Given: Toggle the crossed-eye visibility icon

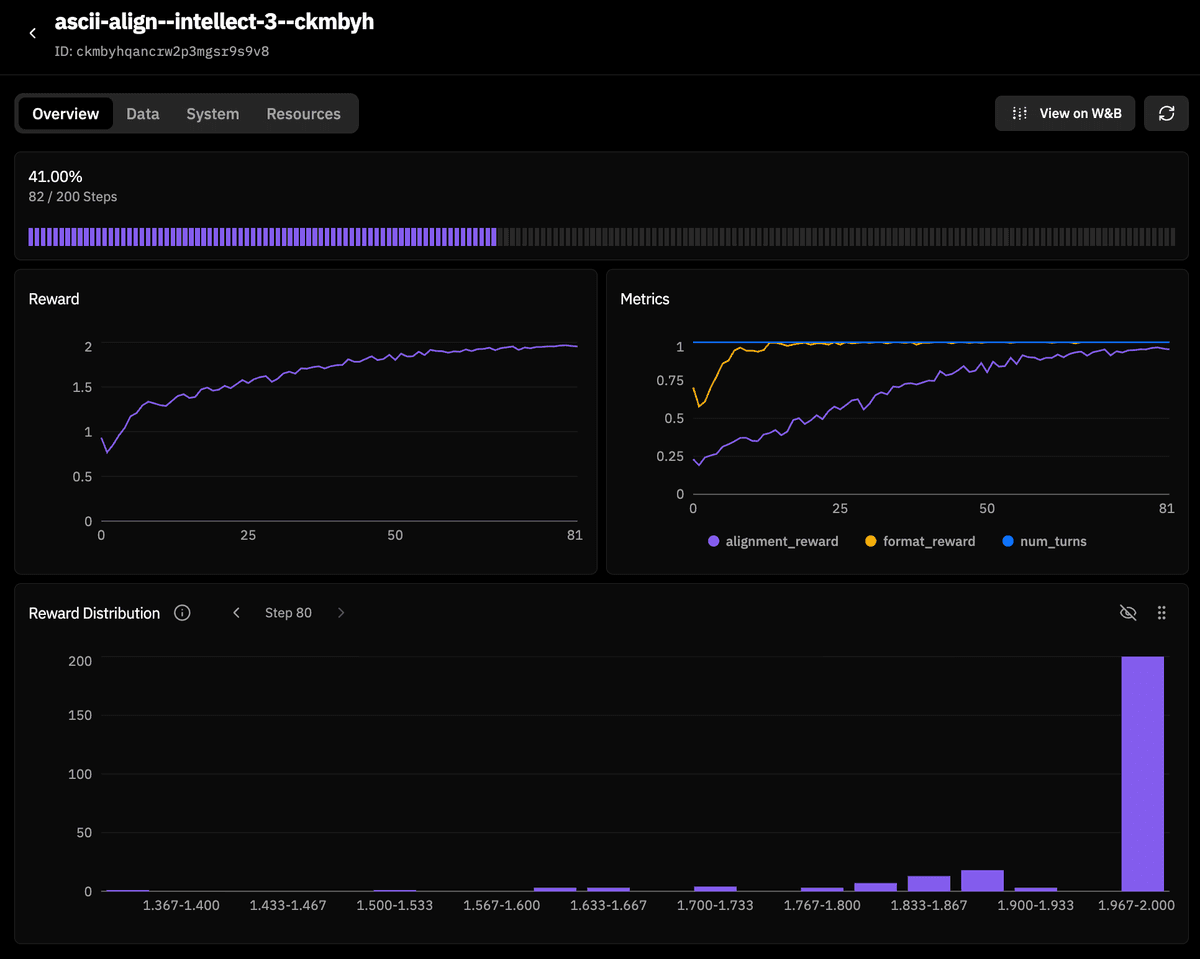Looking at the screenshot, I should pyautogui.click(x=1128, y=612).
